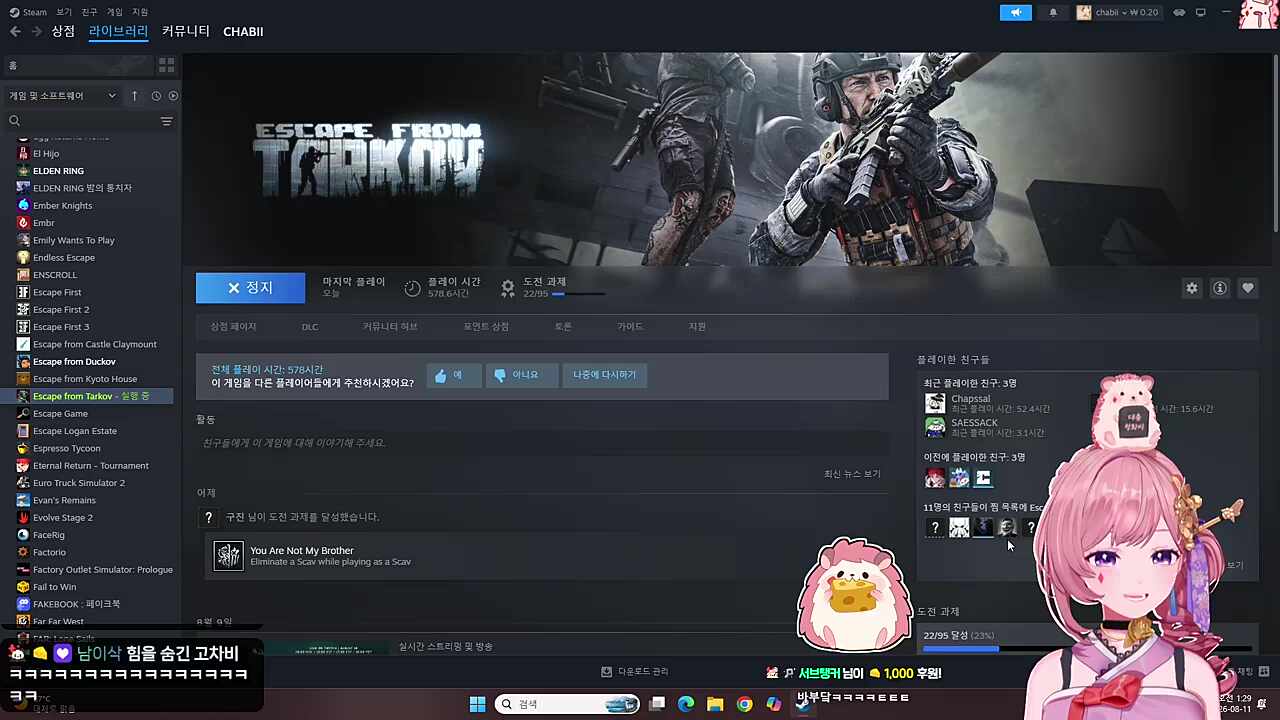Open the advanced filter lines icon
The width and height of the screenshot is (1280, 720).
[166, 121]
